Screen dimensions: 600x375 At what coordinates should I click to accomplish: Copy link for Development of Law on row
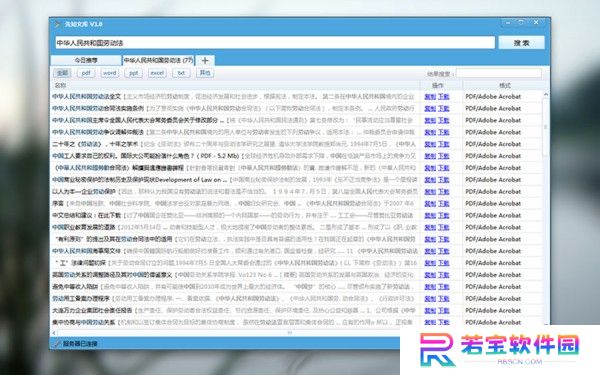tap(430, 180)
